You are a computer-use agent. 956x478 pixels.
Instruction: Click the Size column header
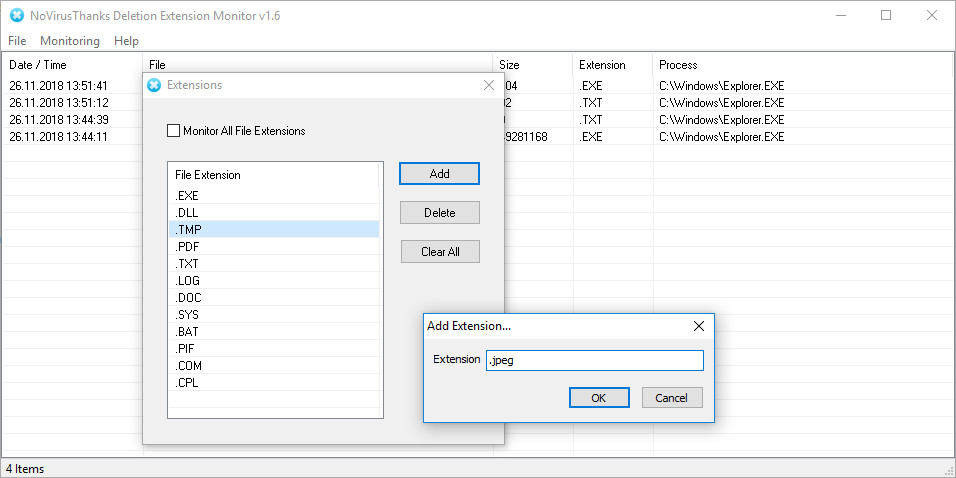point(533,65)
